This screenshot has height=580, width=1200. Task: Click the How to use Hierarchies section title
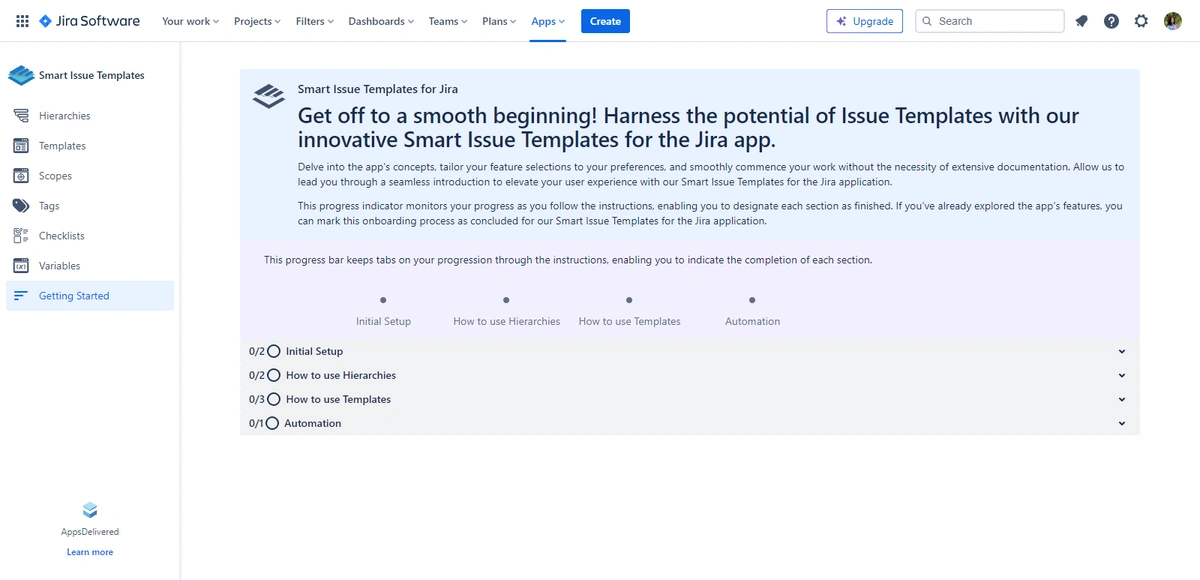[x=341, y=376]
